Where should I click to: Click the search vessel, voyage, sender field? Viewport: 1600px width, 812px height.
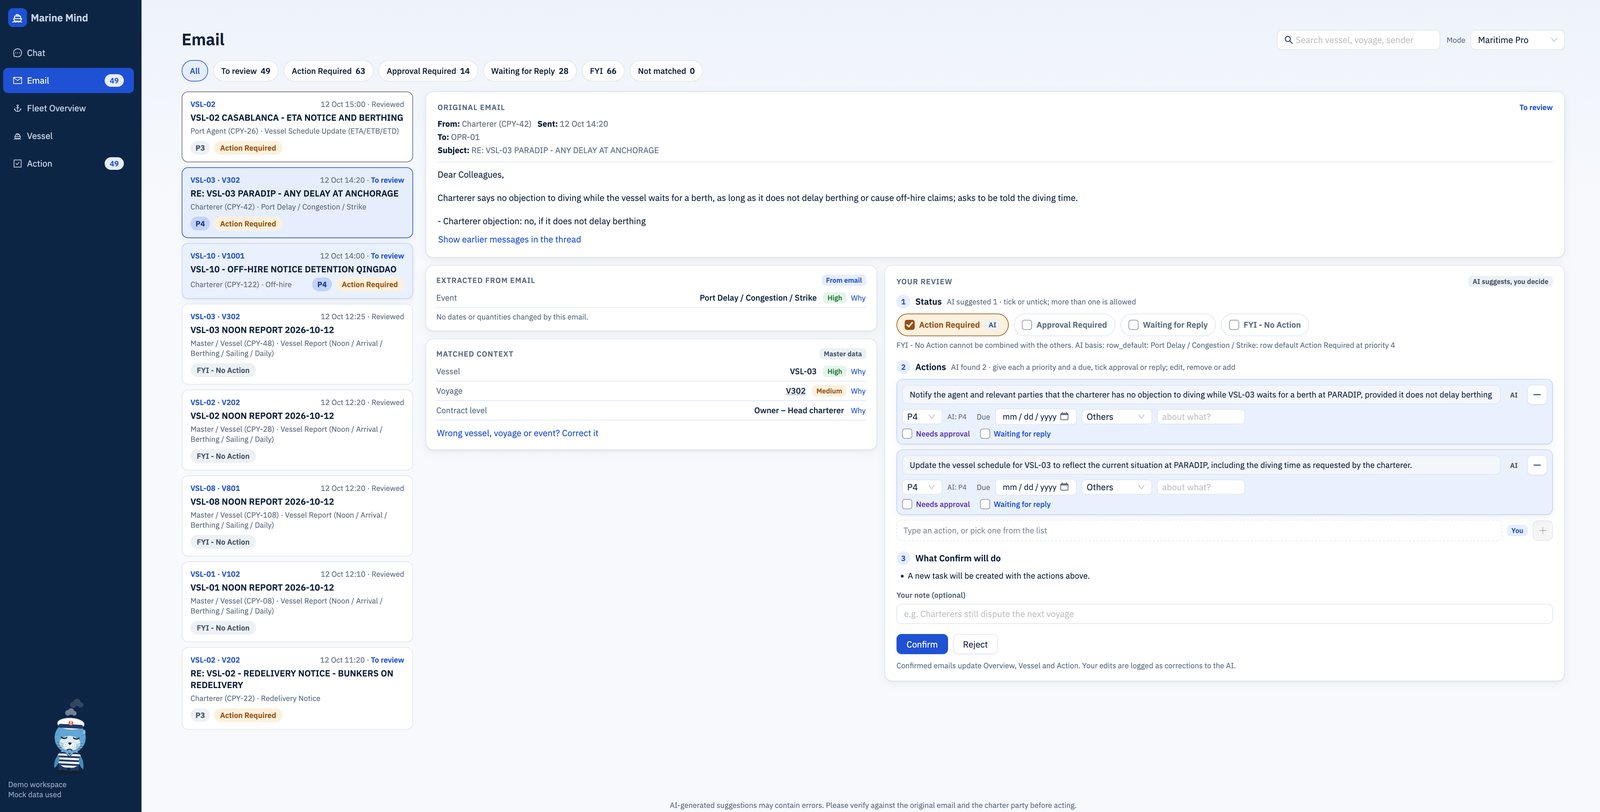(1358, 40)
